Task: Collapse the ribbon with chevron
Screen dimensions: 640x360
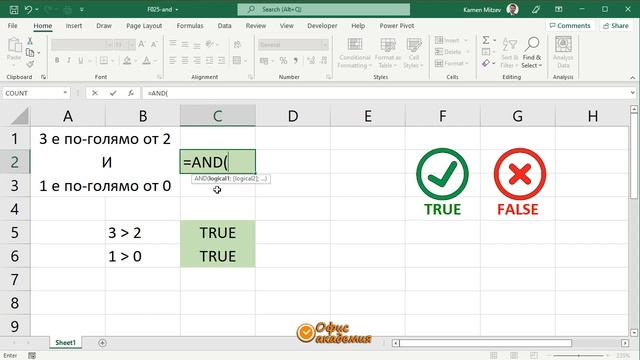Action: tap(633, 77)
